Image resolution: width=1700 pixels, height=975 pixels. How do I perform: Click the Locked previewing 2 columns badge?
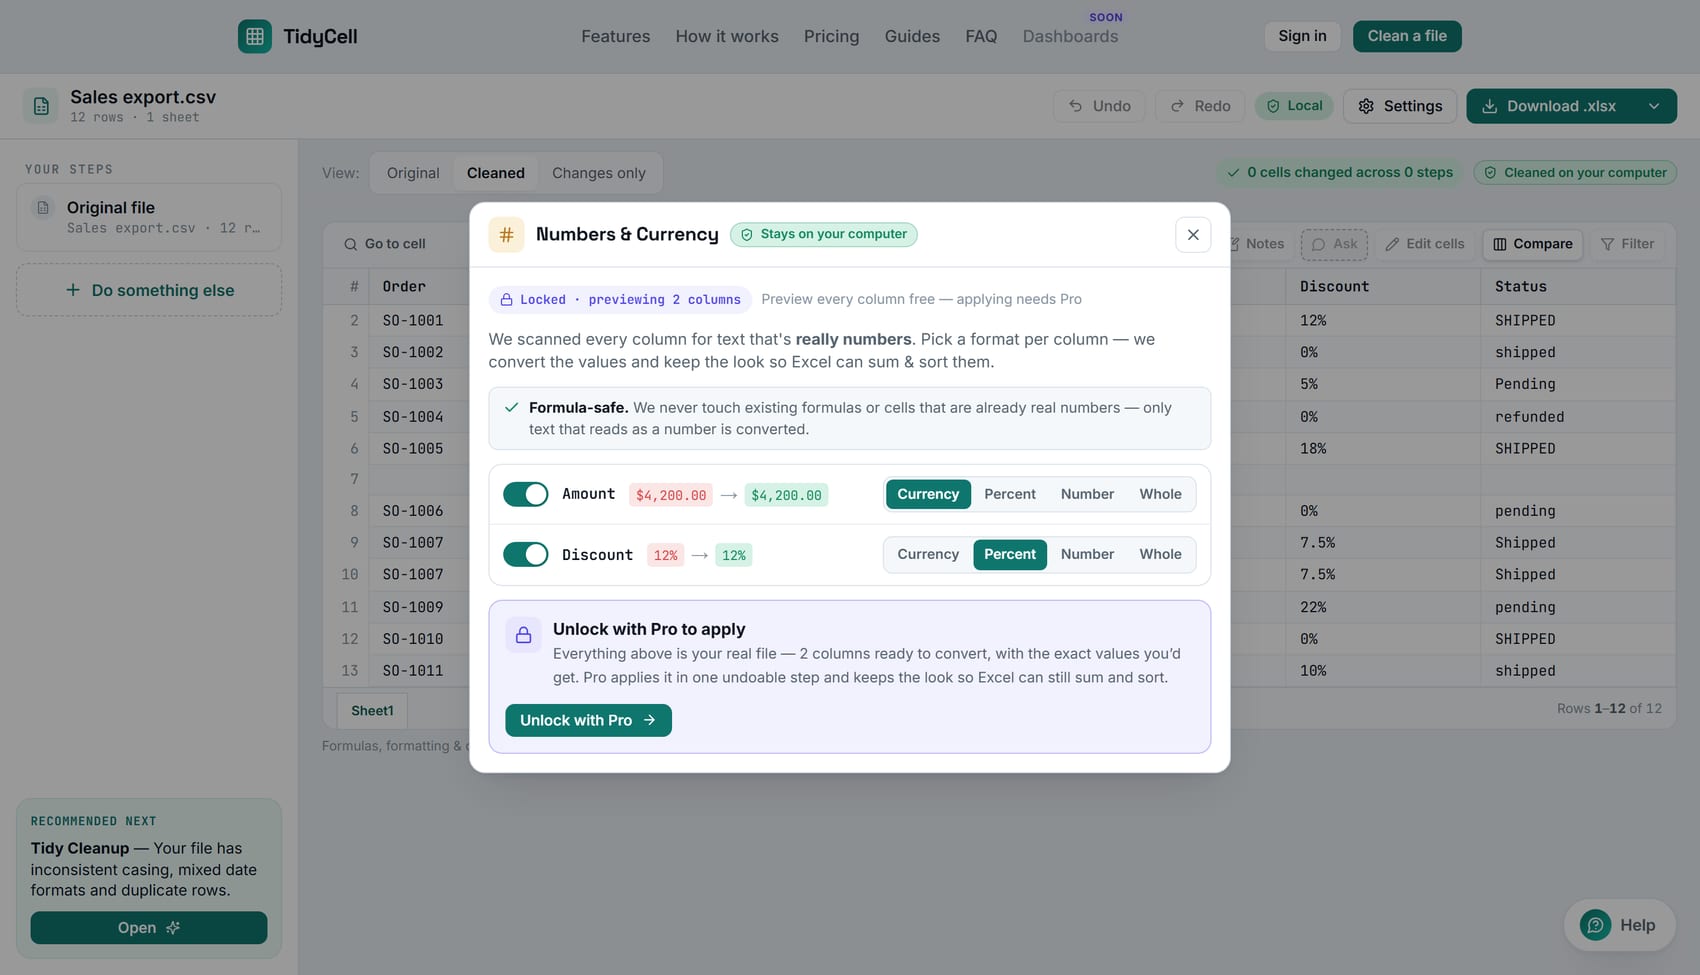coord(619,299)
